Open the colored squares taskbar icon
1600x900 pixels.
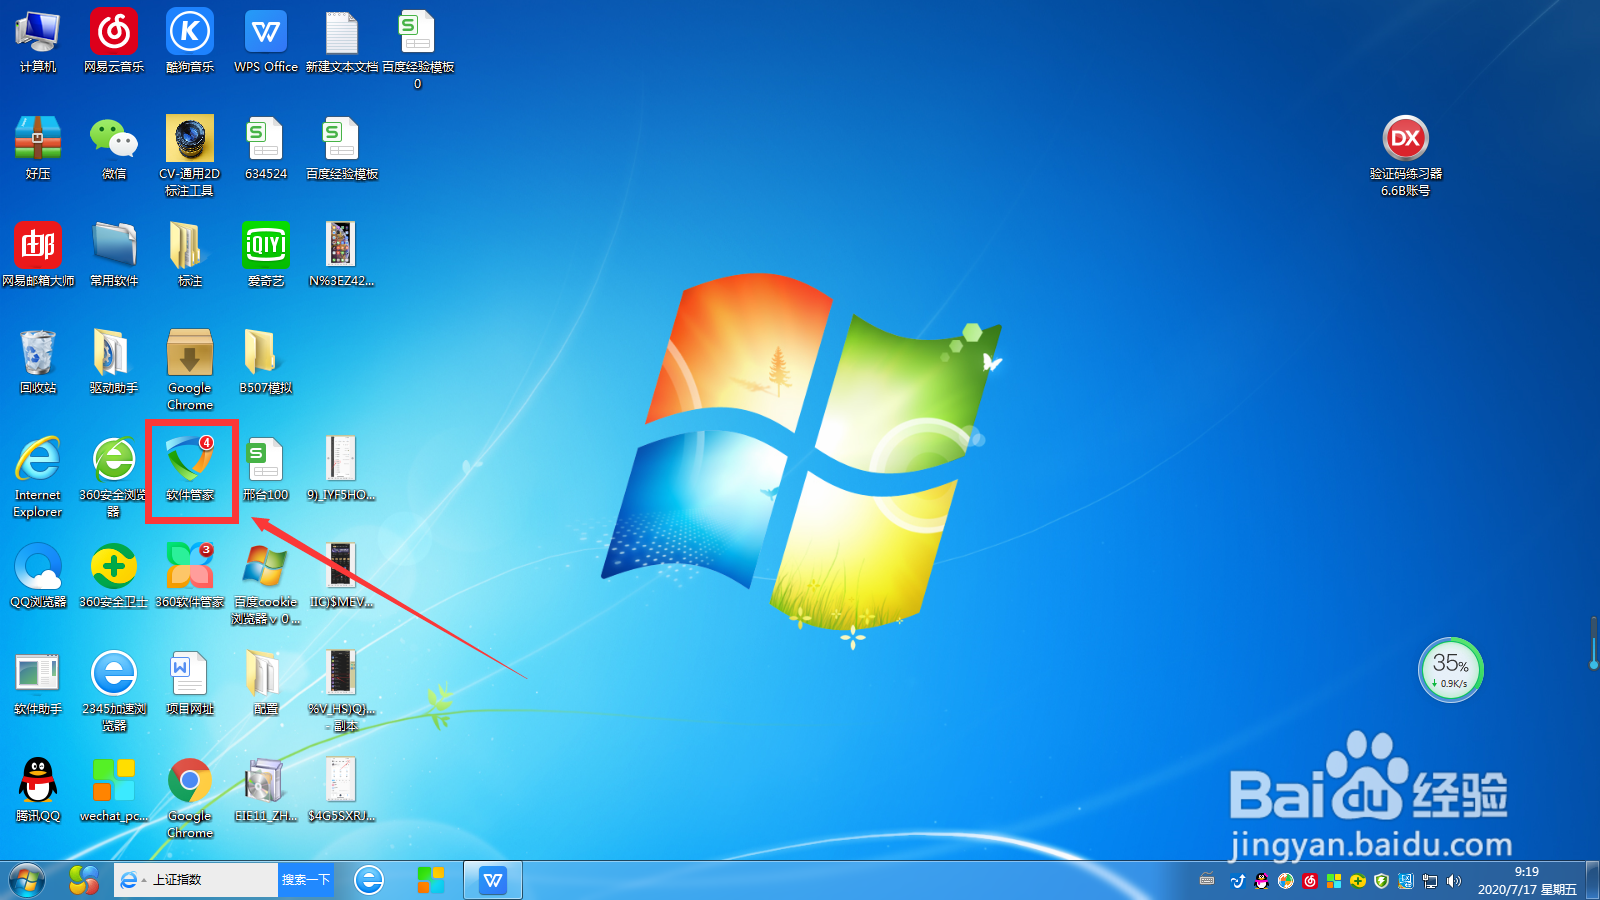[x=431, y=880]
